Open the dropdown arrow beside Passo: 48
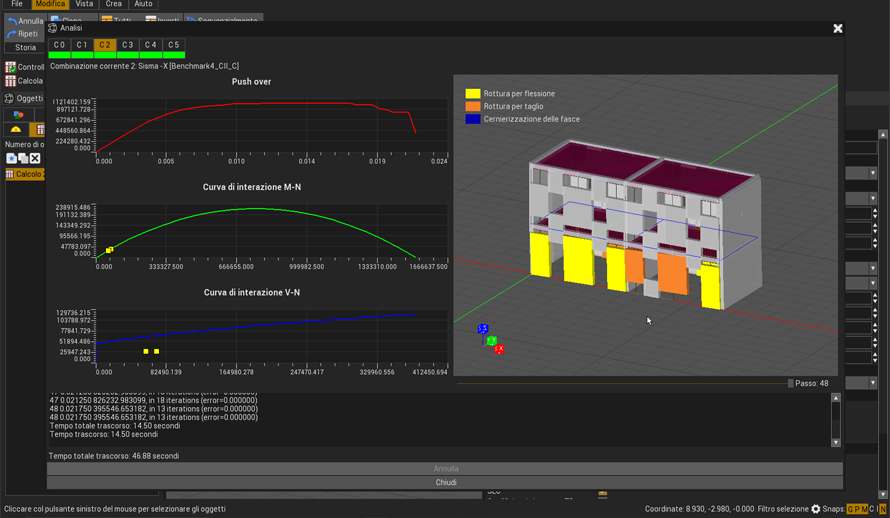The image size is (890, 518). tap(873, 383)
